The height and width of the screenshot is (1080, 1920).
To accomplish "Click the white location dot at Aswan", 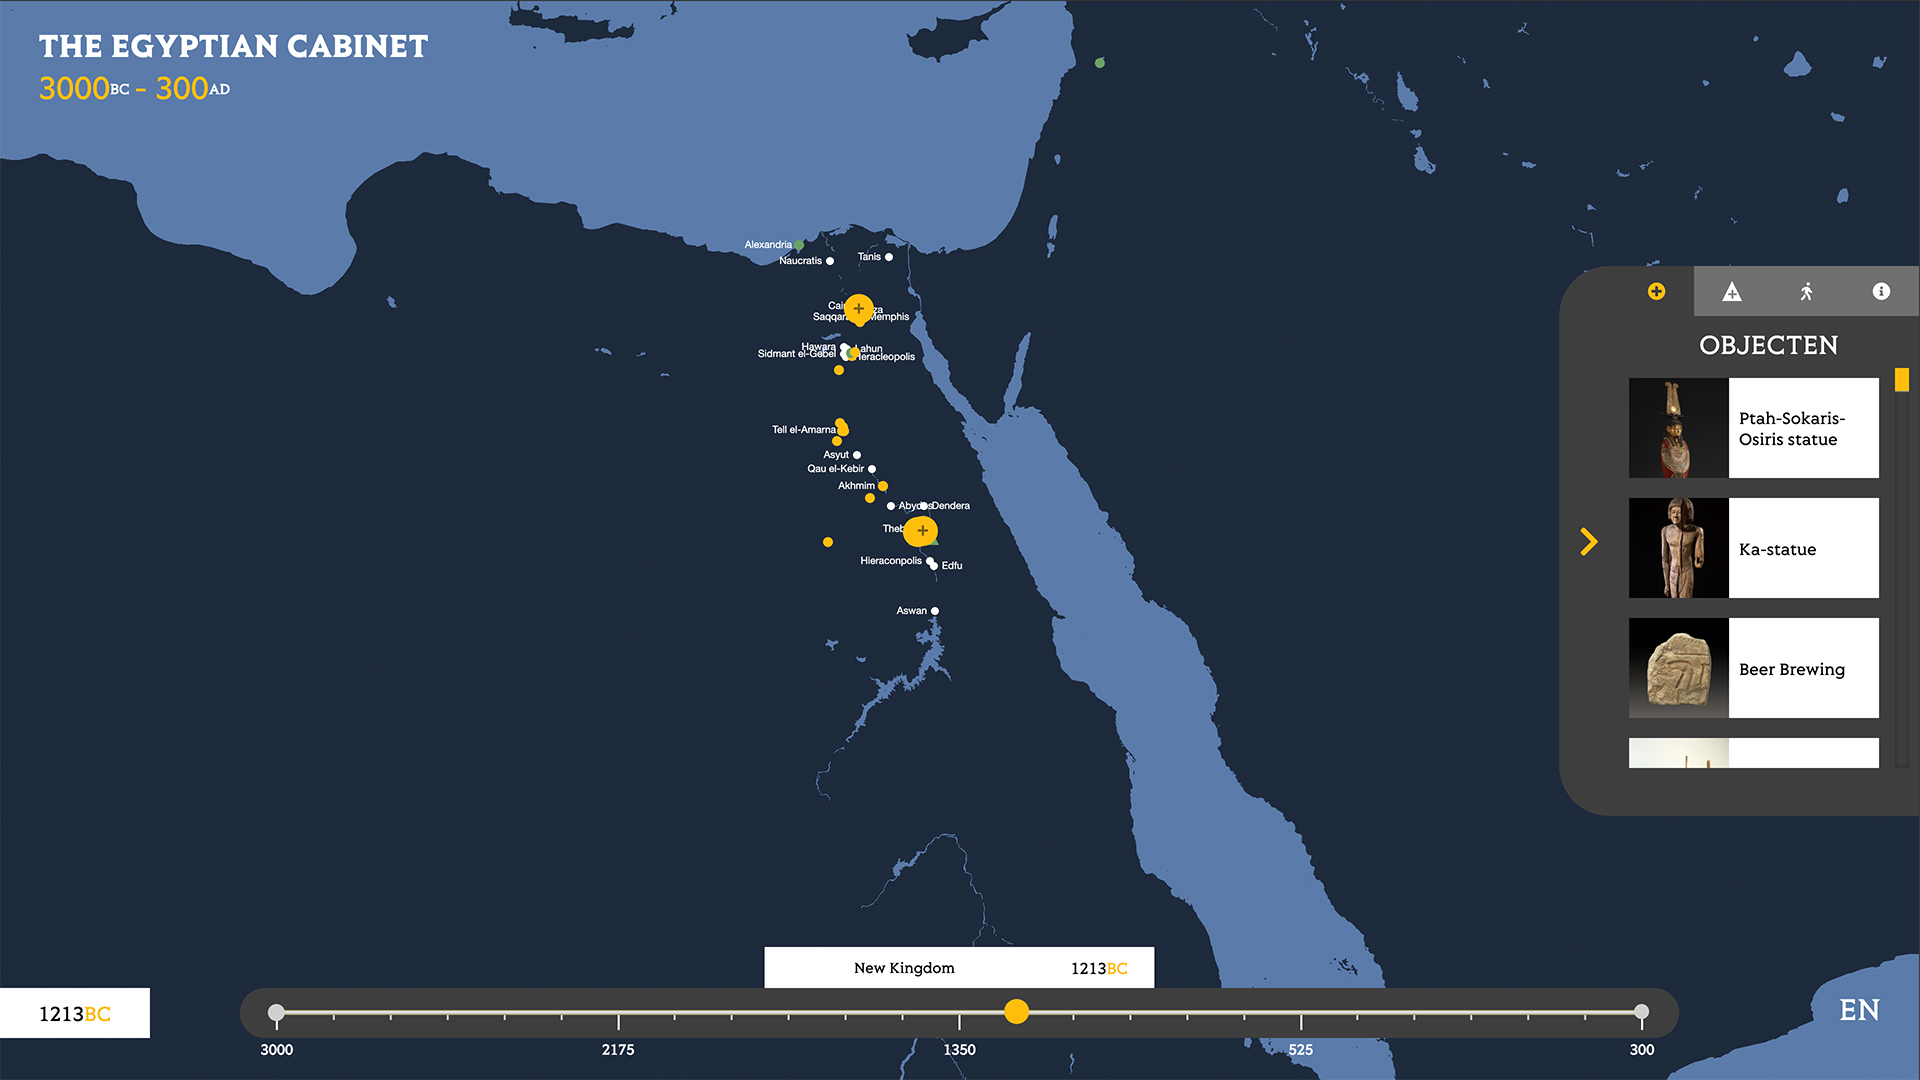I will pos(935,611).
